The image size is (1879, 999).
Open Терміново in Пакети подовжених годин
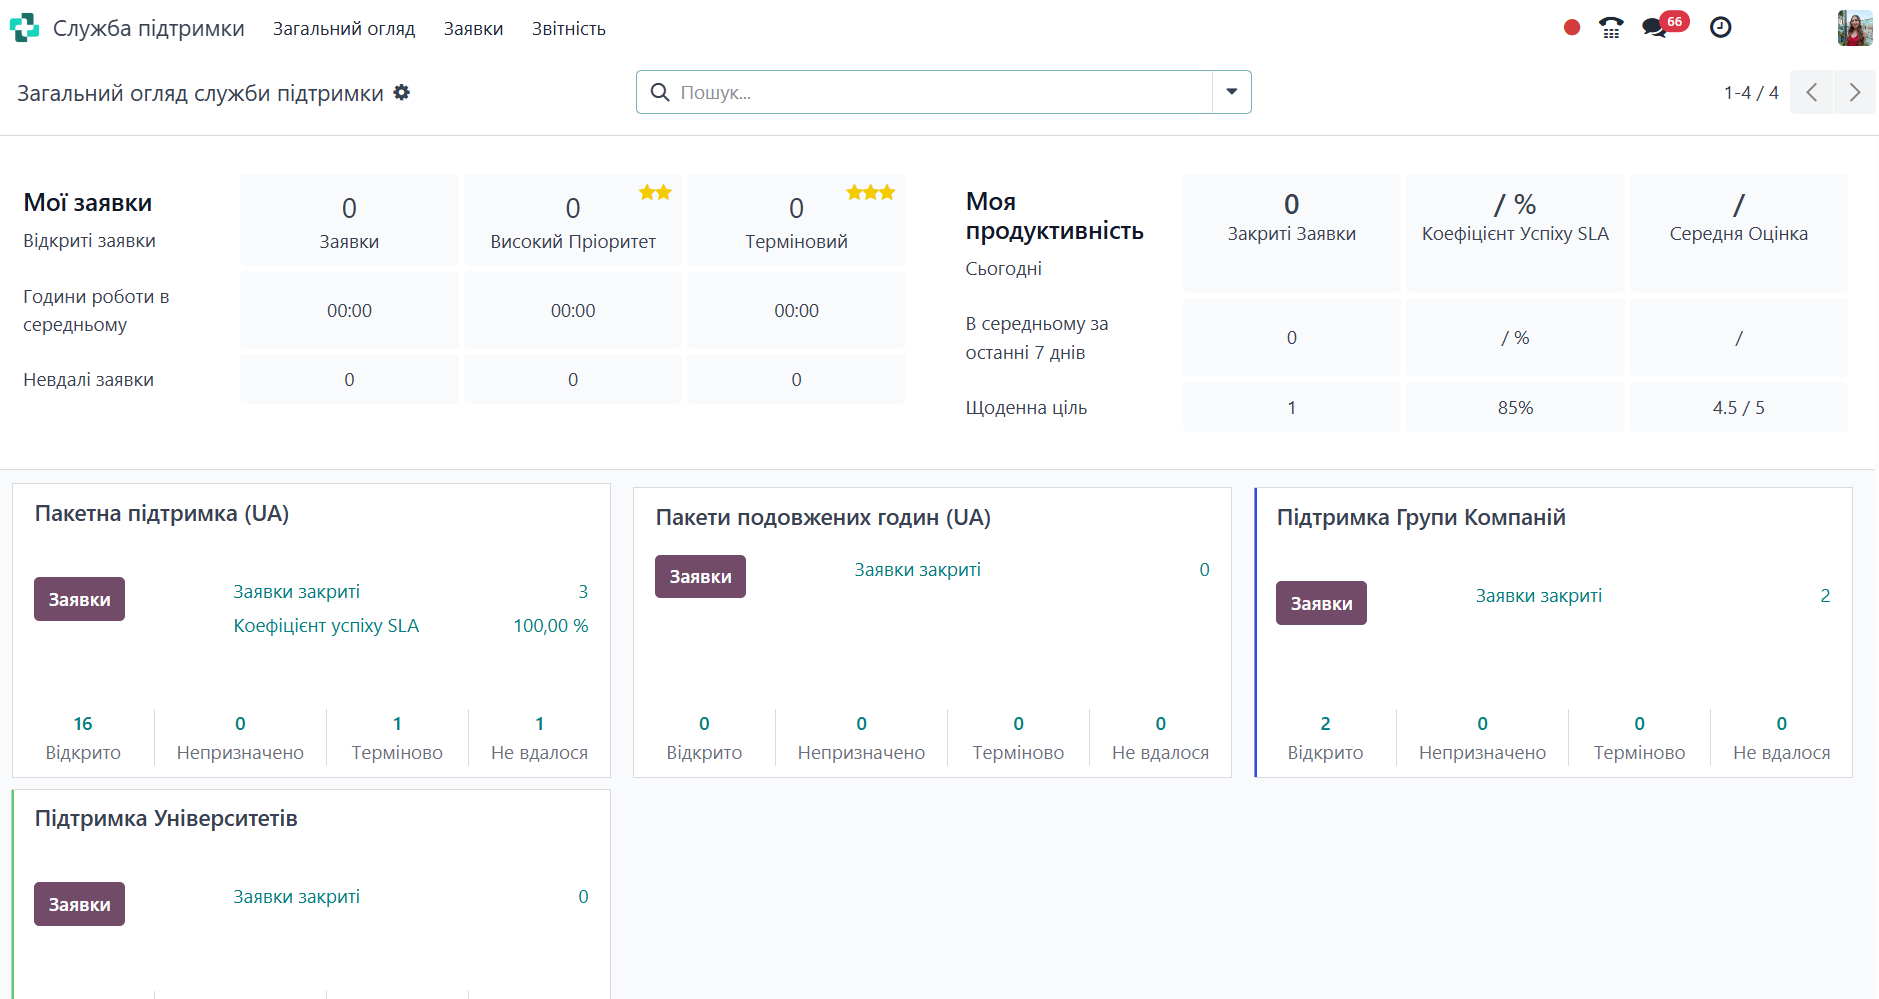click(x=1018, y=738)
